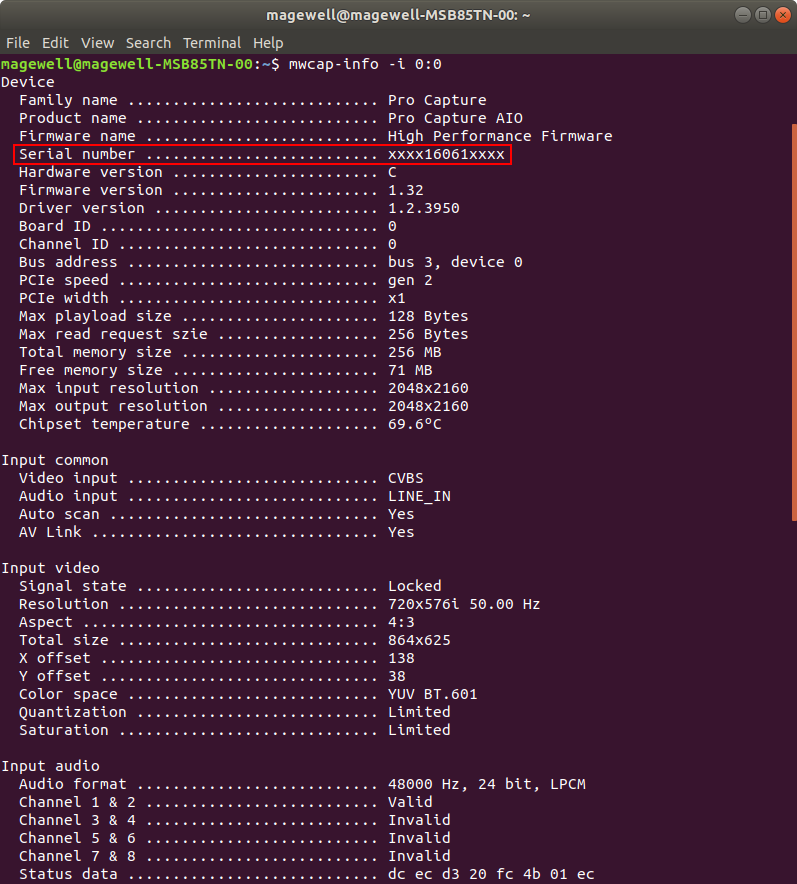Click the Input audio section heading
797x884 pixels.
tap(50, 767)
